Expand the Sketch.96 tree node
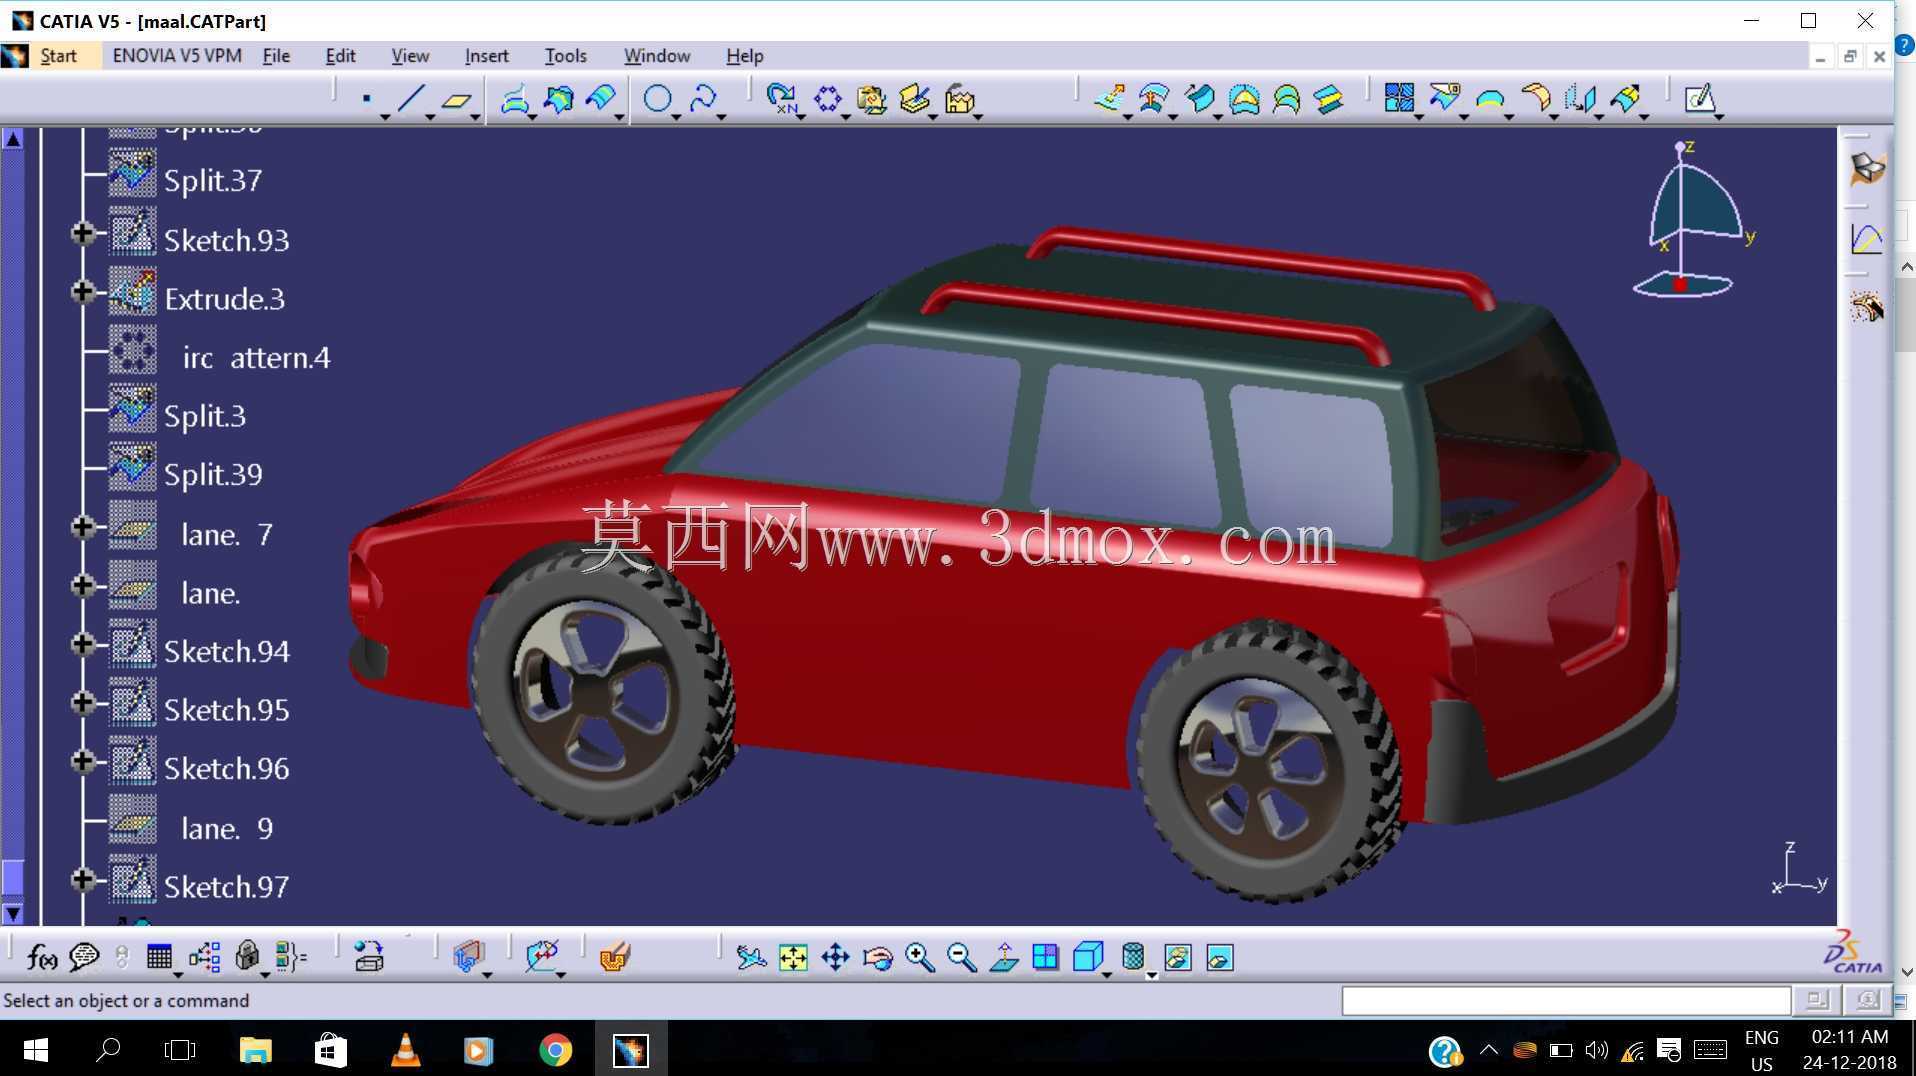The width and height of the screenshot is (1916, 1076). (83, 761)
